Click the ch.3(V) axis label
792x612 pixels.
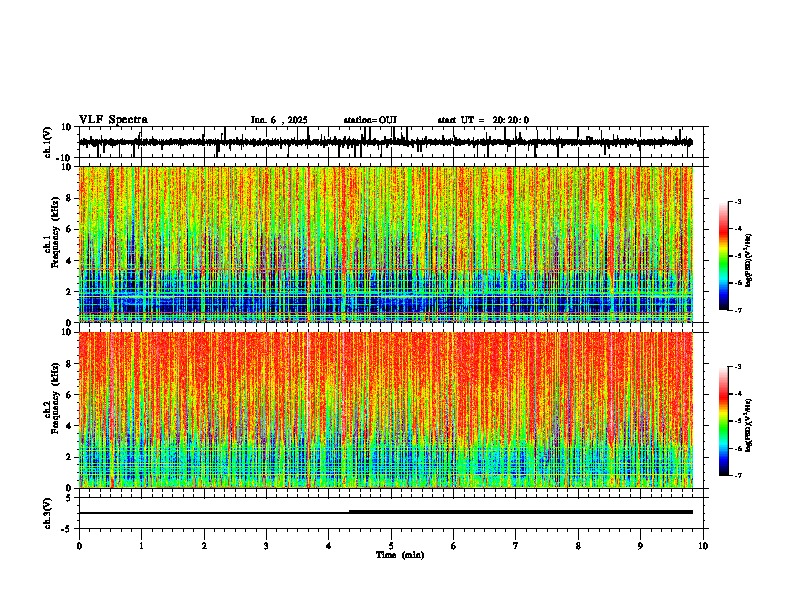coord(48,513)
